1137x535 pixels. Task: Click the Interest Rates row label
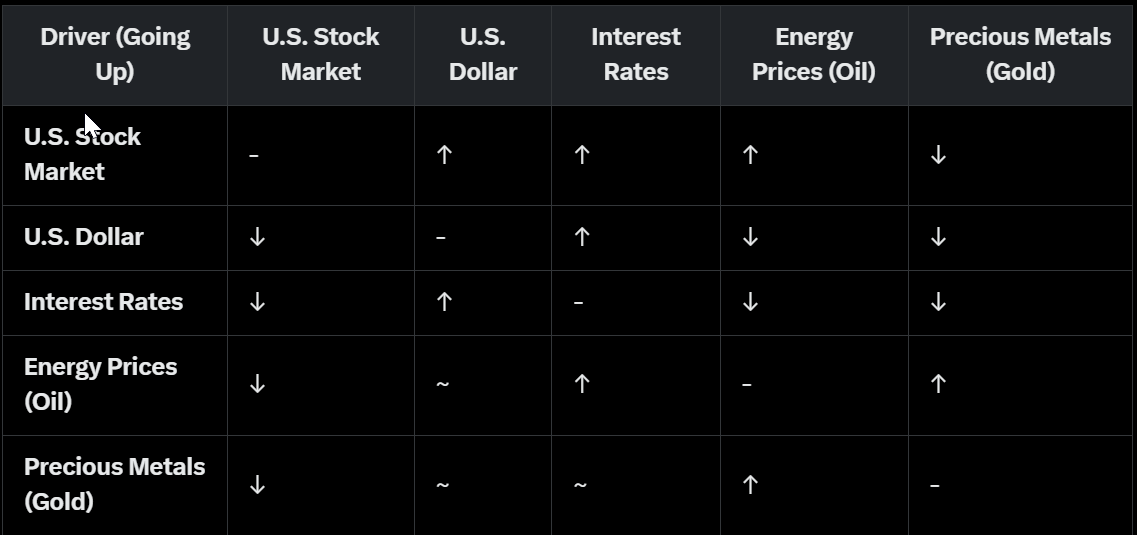[103, 302]
